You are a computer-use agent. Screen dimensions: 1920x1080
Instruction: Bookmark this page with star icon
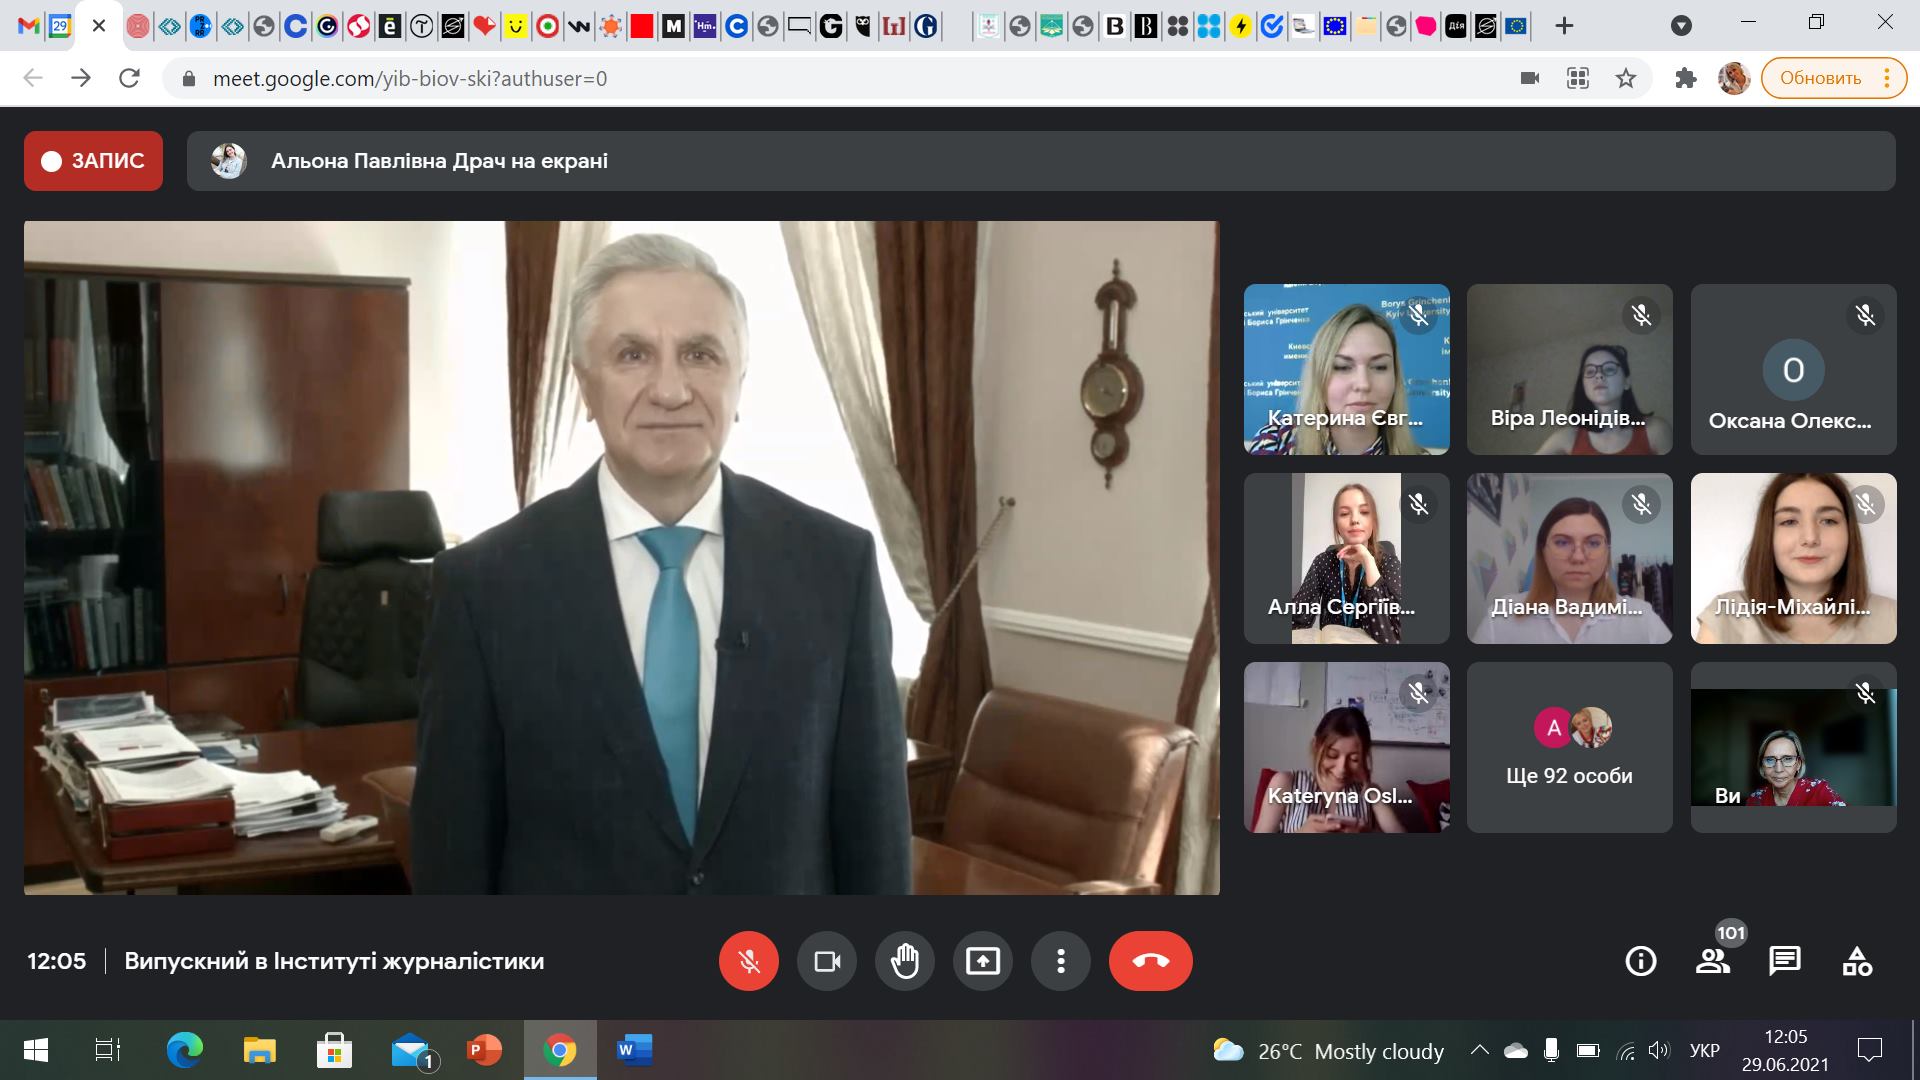coord(1626,78)
